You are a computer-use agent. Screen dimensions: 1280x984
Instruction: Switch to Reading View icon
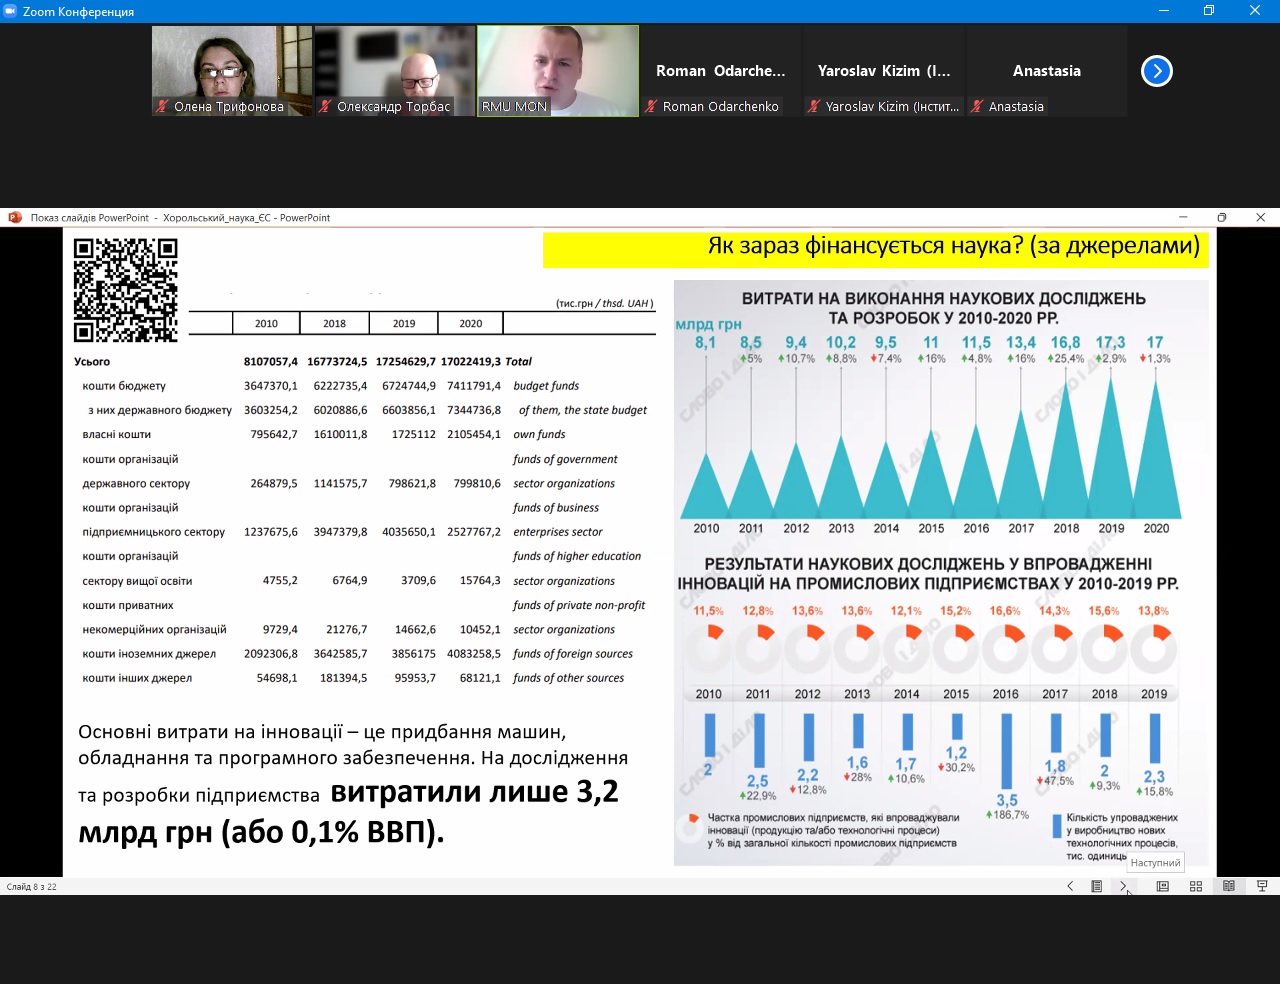[1229, 886]
